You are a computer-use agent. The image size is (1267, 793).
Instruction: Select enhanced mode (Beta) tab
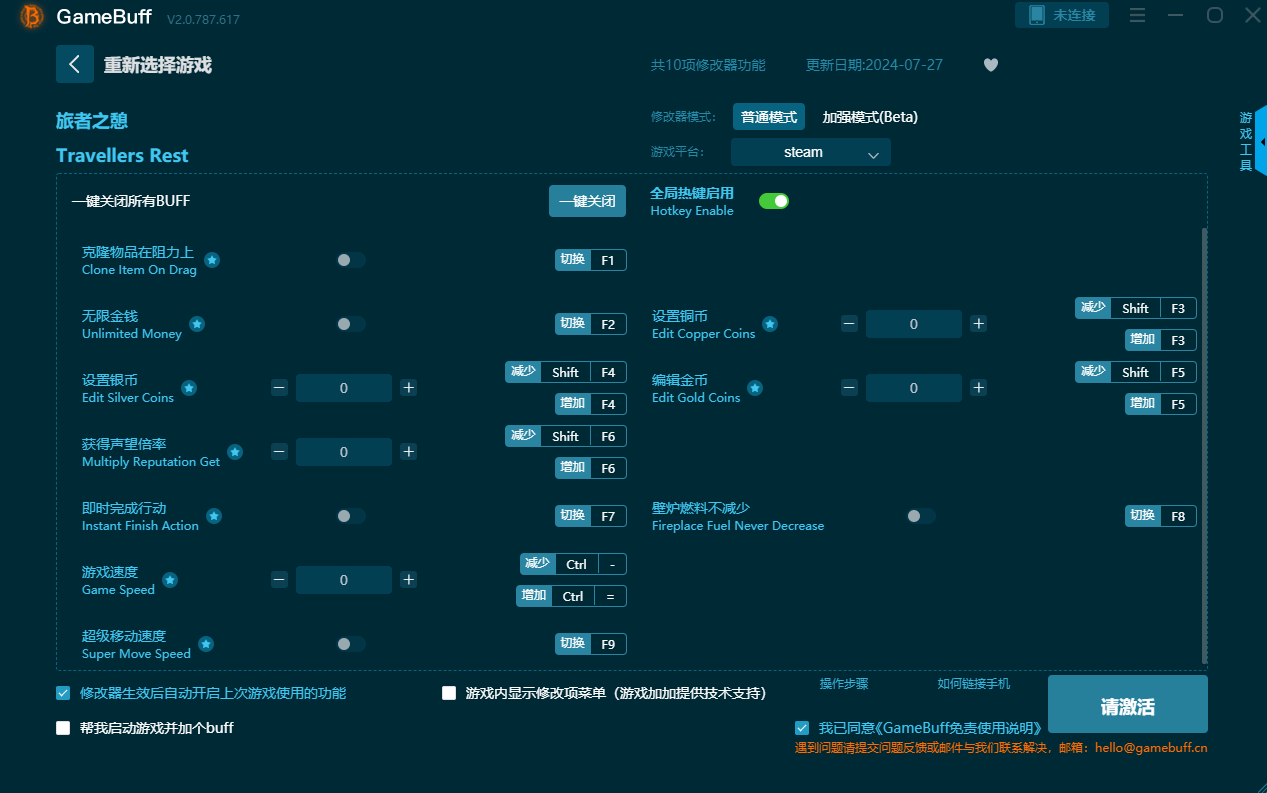tap(870, 117)
